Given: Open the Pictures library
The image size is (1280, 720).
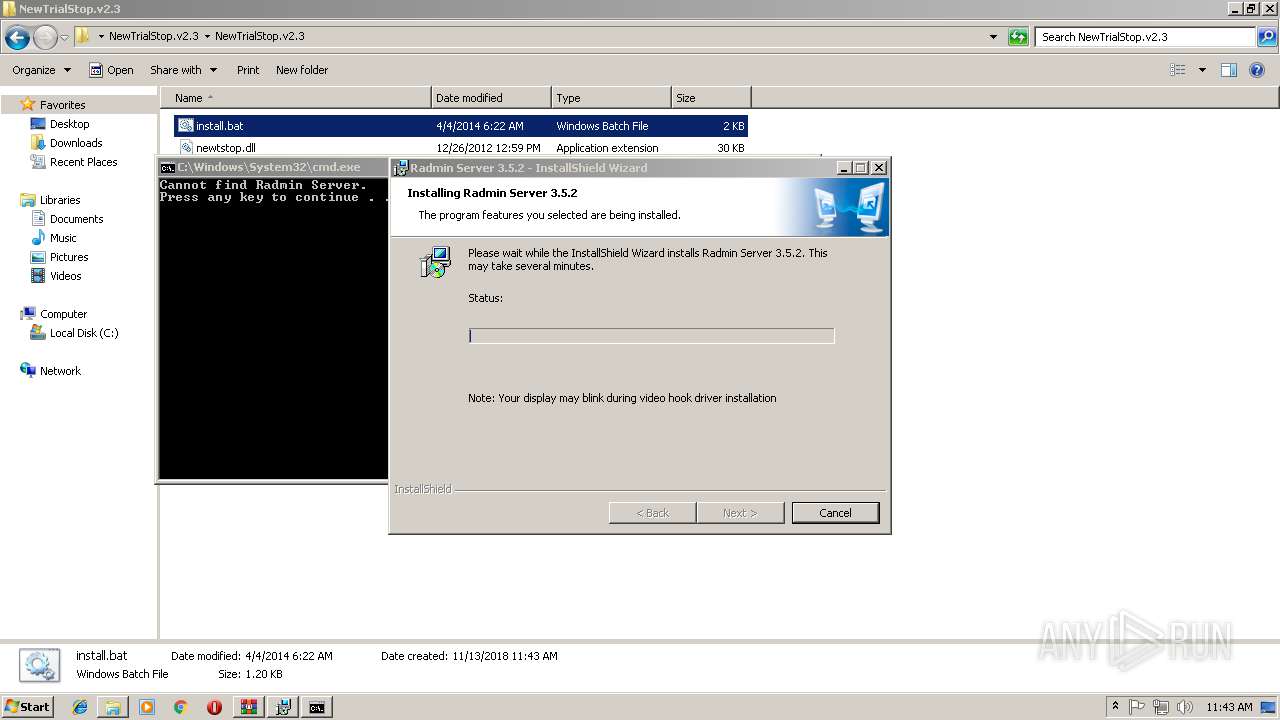Looking at the screenshot, I should (69, 257).
